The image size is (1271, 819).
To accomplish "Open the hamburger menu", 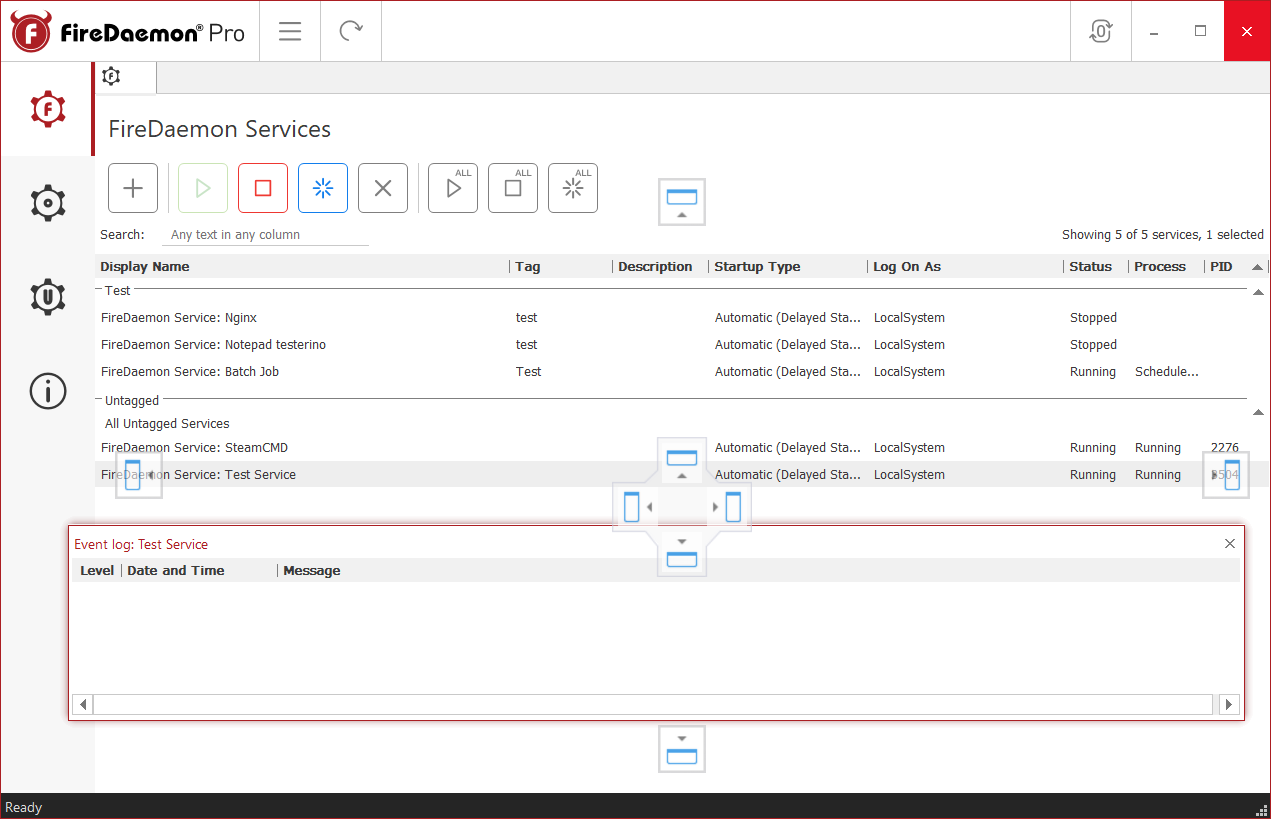I will click(x=290, y=31).
